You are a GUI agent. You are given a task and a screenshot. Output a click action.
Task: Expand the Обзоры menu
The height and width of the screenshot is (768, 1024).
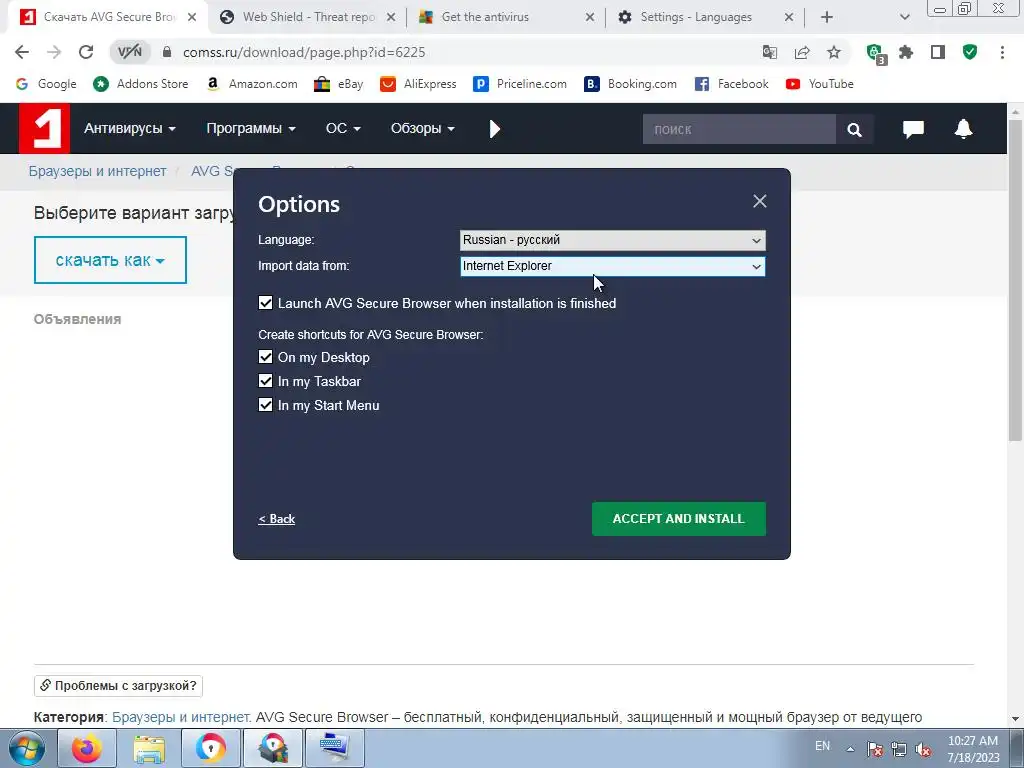point(423,129)
